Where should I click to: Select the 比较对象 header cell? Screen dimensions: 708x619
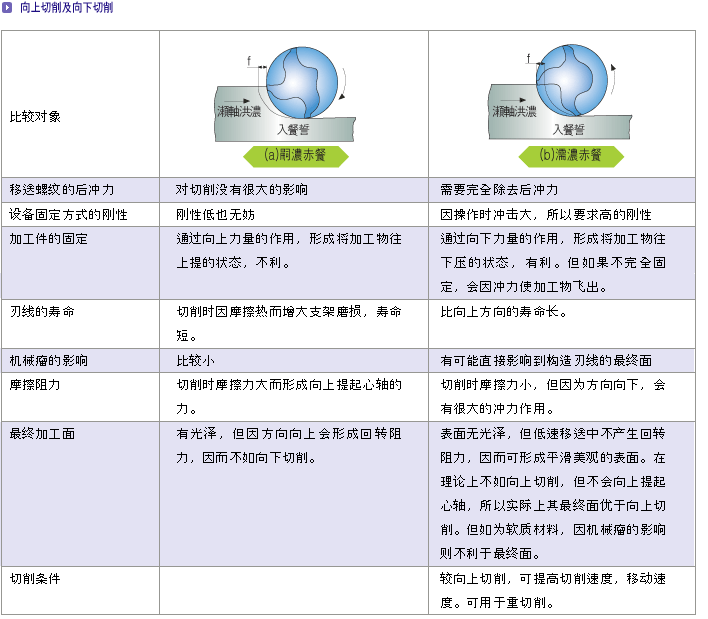coord(35,116)
